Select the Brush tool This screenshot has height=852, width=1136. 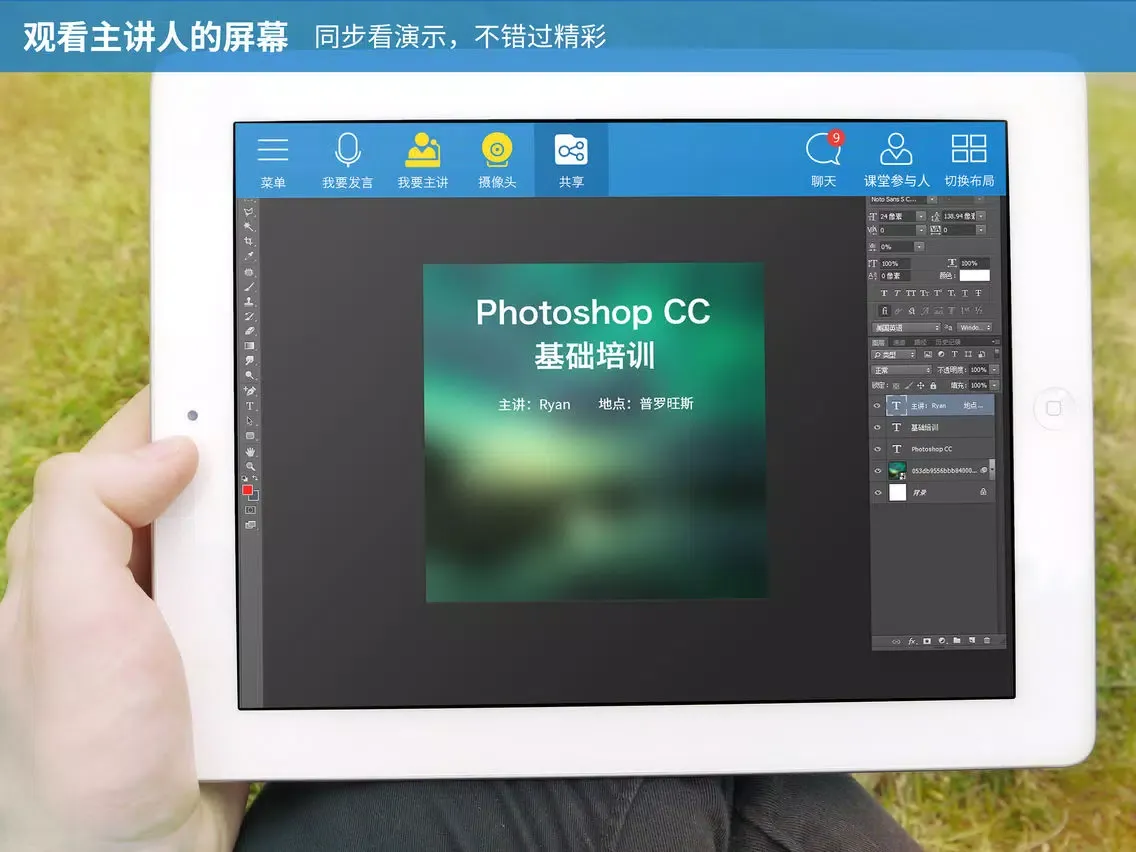(248, 287)
